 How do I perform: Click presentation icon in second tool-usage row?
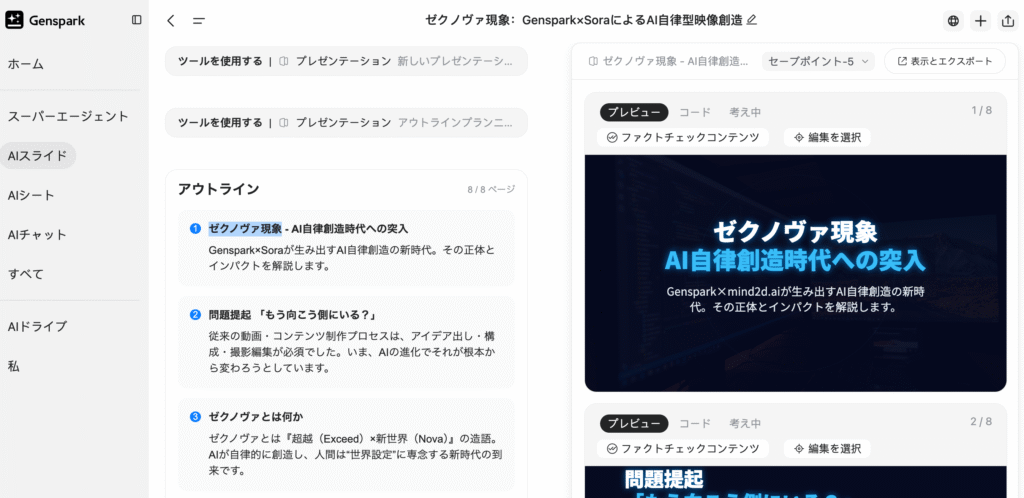(x=284, y=123)
